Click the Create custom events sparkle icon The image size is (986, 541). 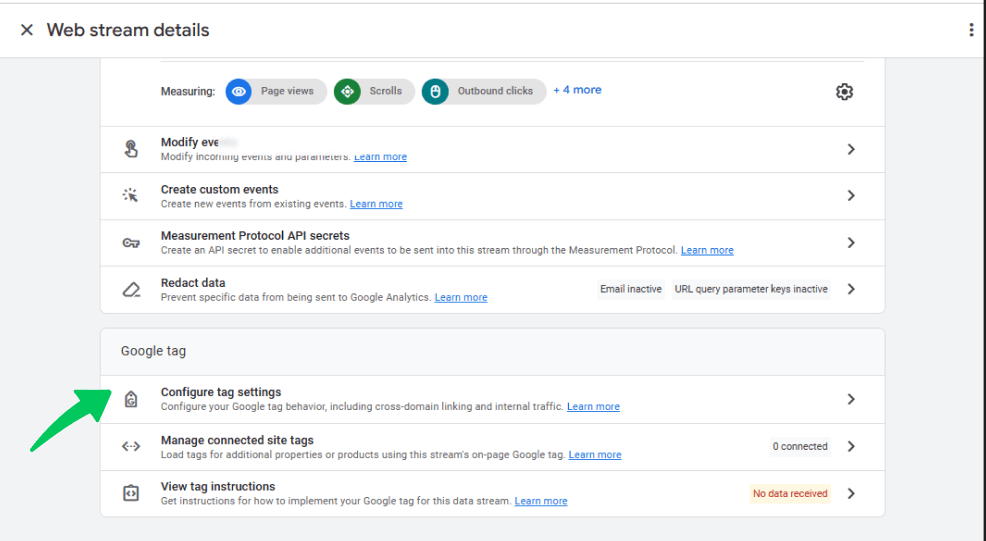[131, 196]
